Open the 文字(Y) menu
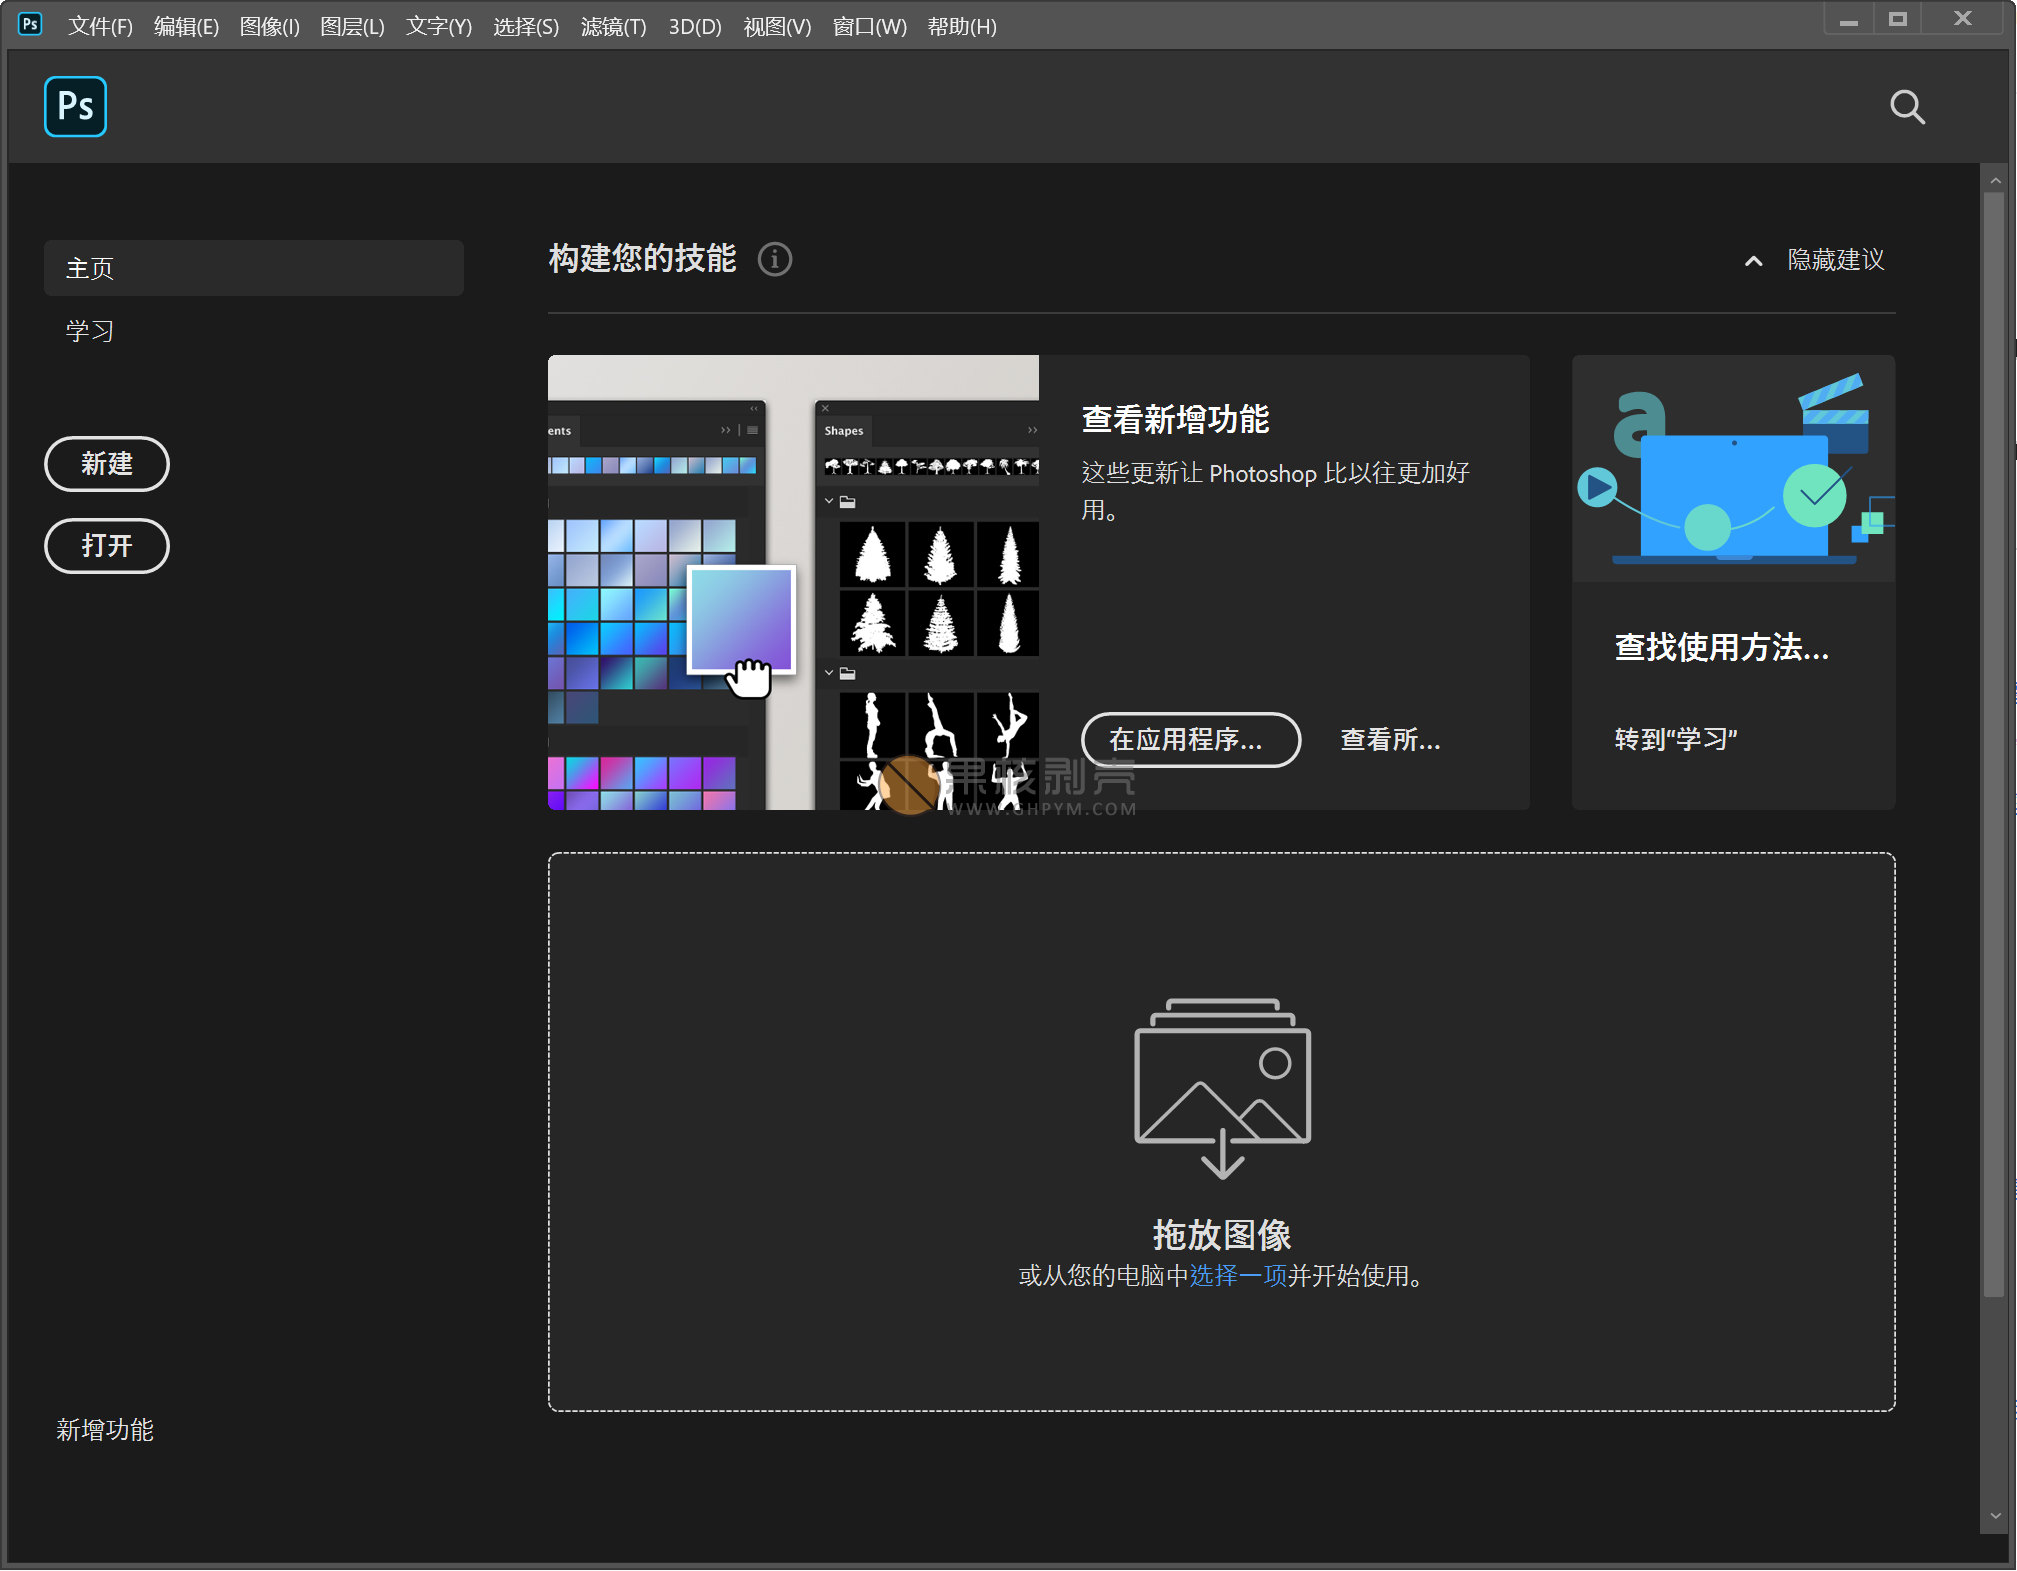 coord(439,26)
